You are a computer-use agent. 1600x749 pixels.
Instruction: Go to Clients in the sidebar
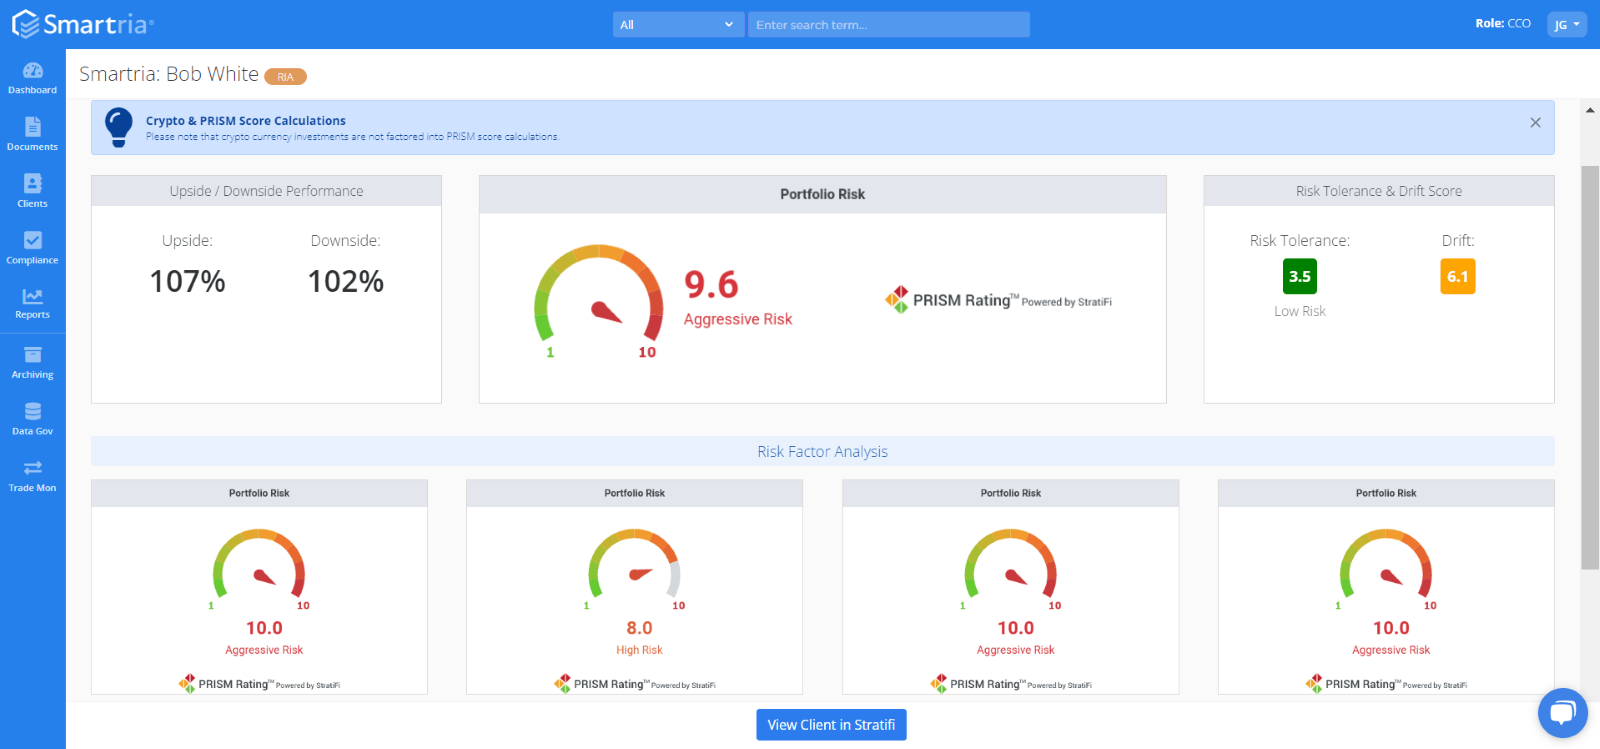coord(32,191)
